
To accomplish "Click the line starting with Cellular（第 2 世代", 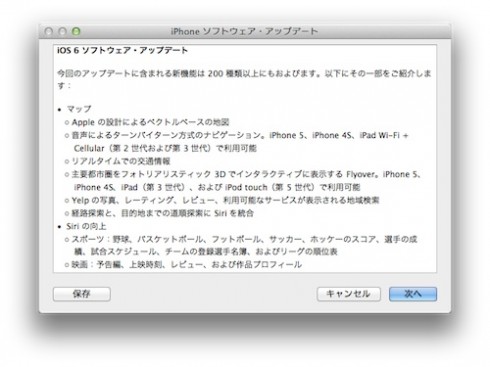I will (x=165, y=148).
